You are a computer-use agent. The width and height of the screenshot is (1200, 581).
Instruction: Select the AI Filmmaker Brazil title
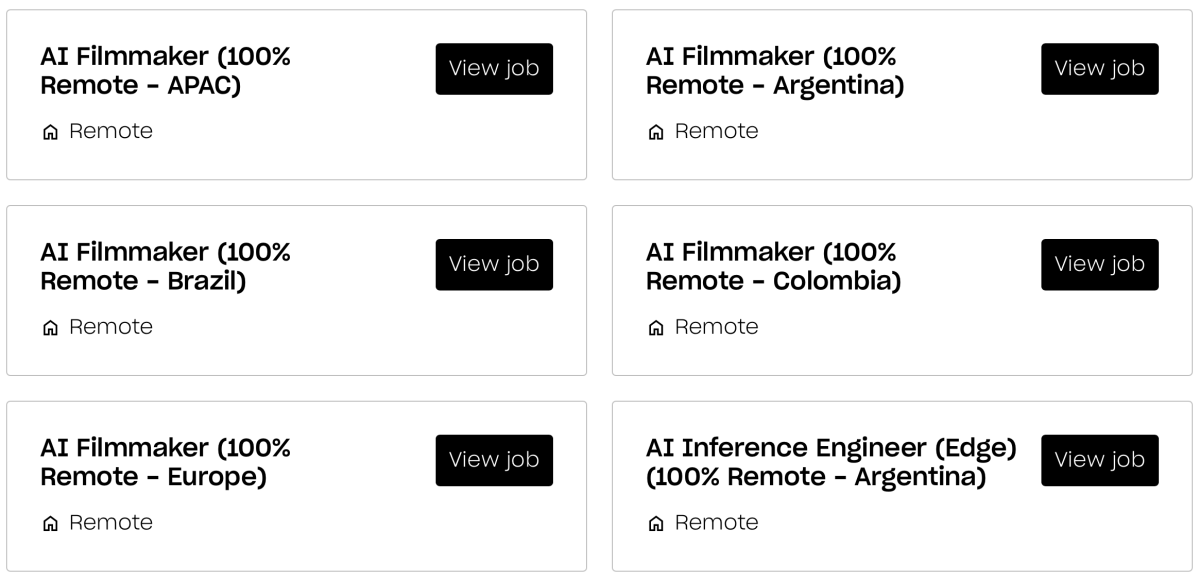165,267
